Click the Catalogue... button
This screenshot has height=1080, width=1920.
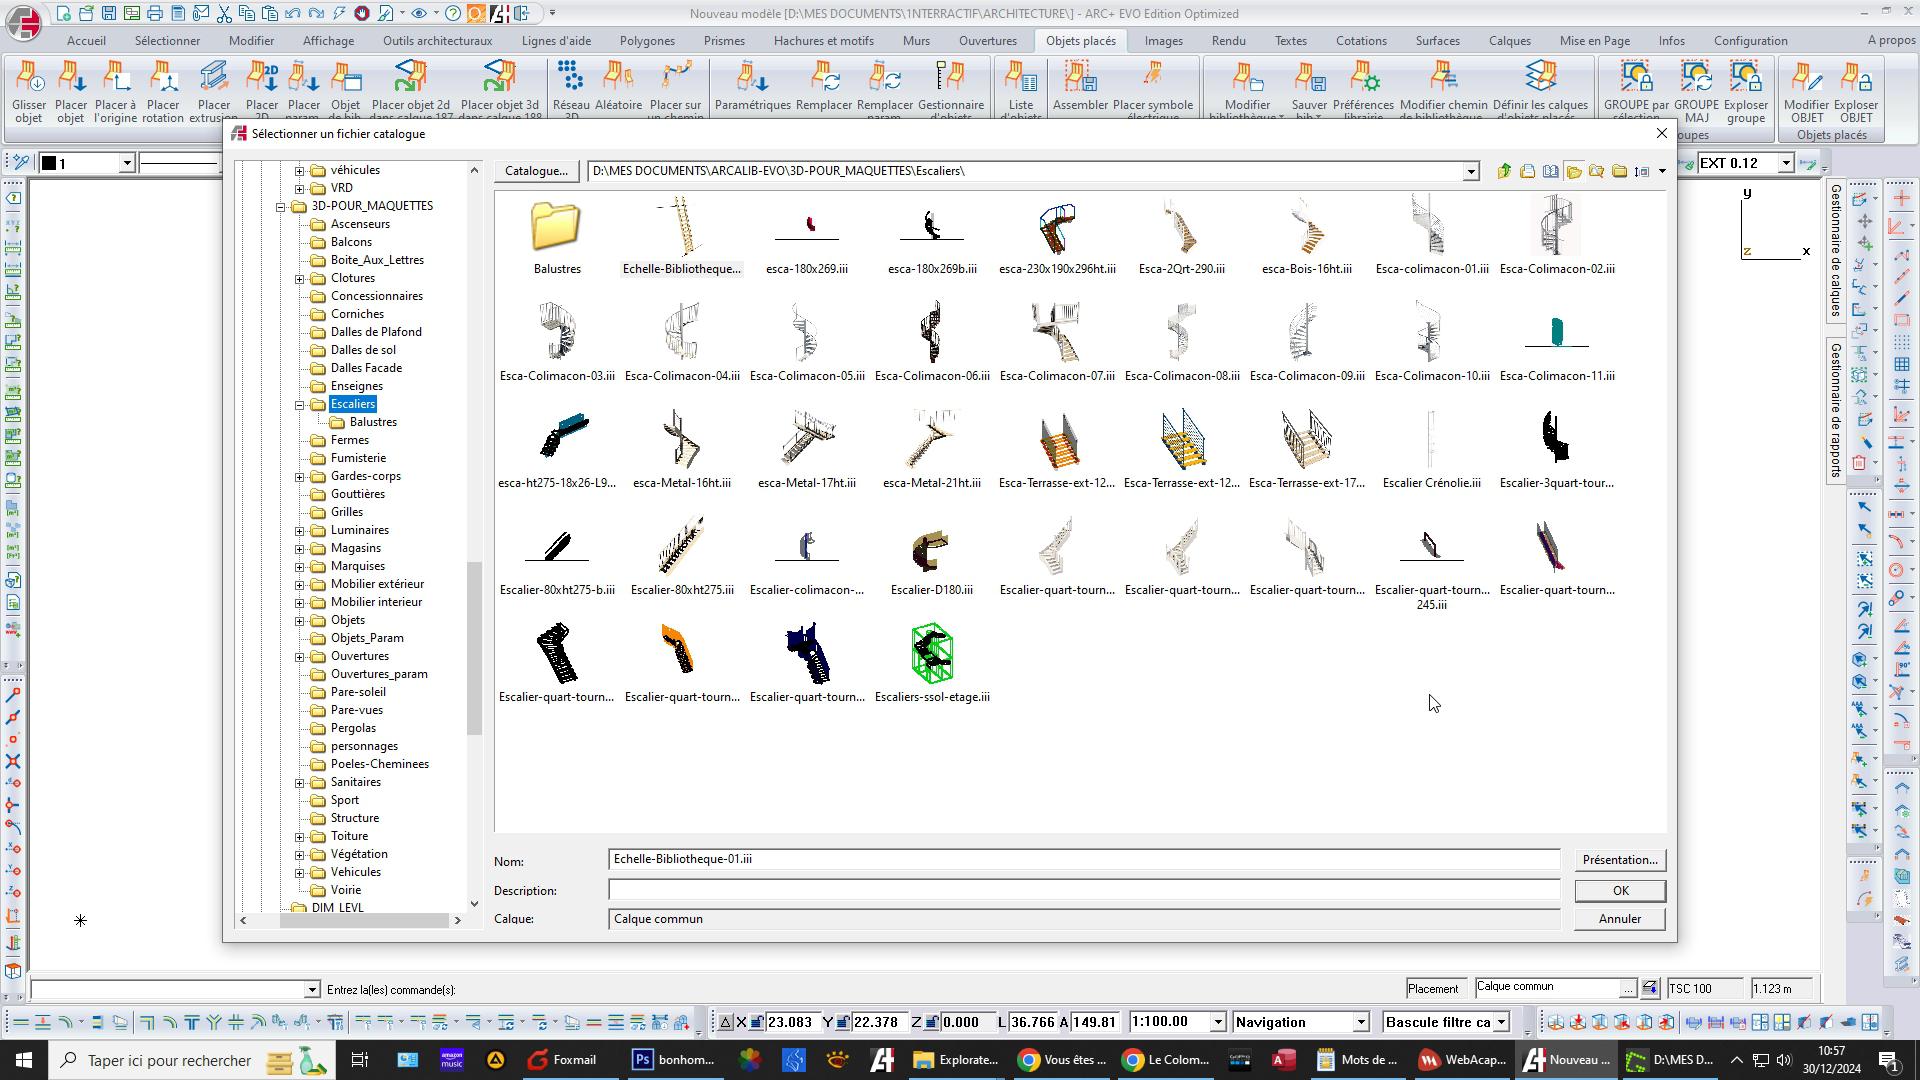click(x=535, y=171)
